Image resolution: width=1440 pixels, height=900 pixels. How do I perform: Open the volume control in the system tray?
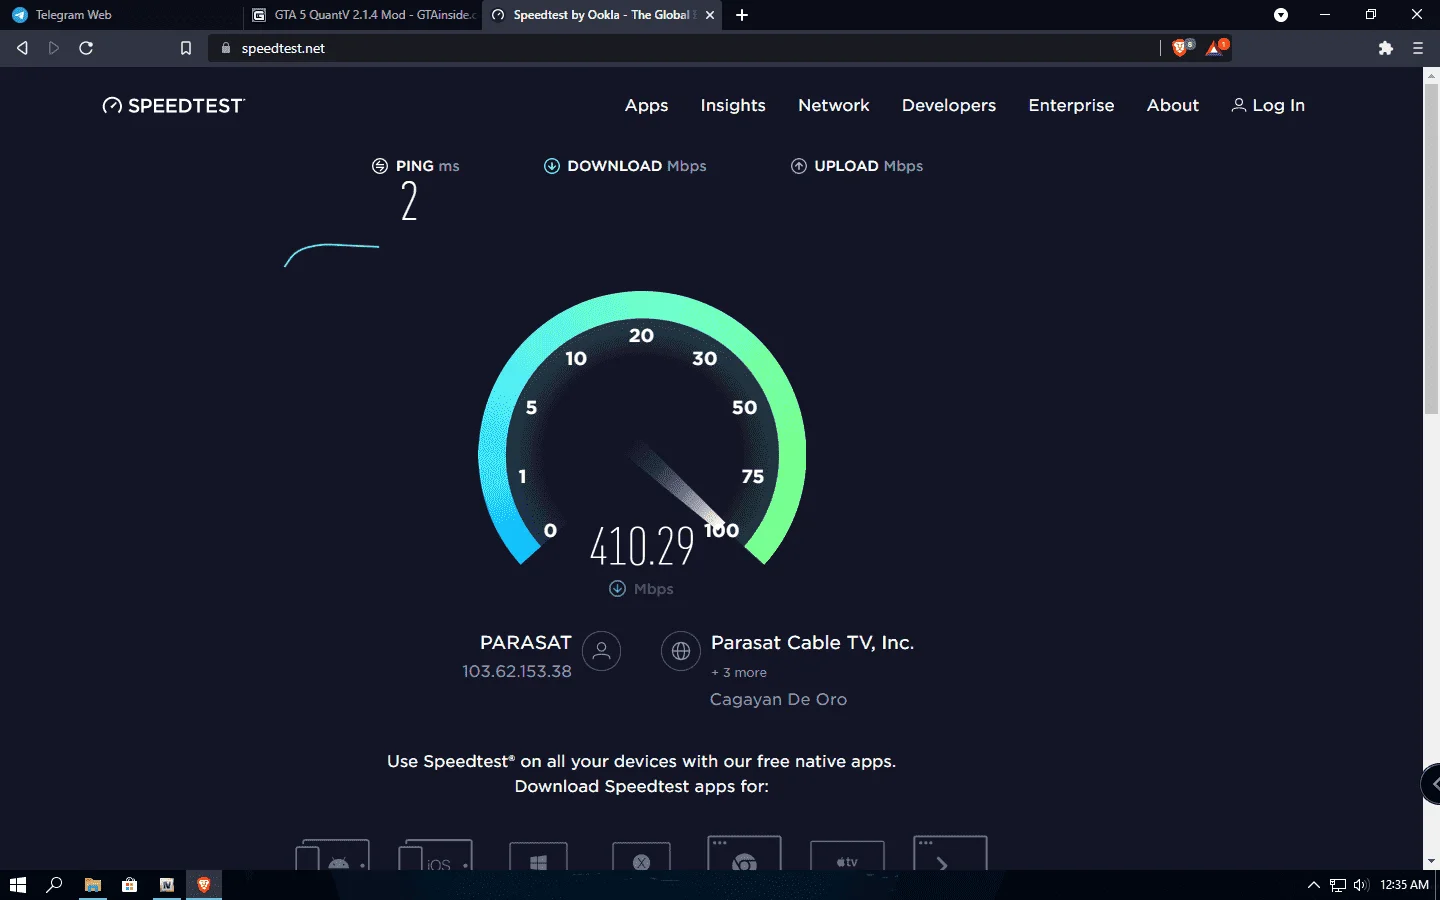(x=1361, y=885)
